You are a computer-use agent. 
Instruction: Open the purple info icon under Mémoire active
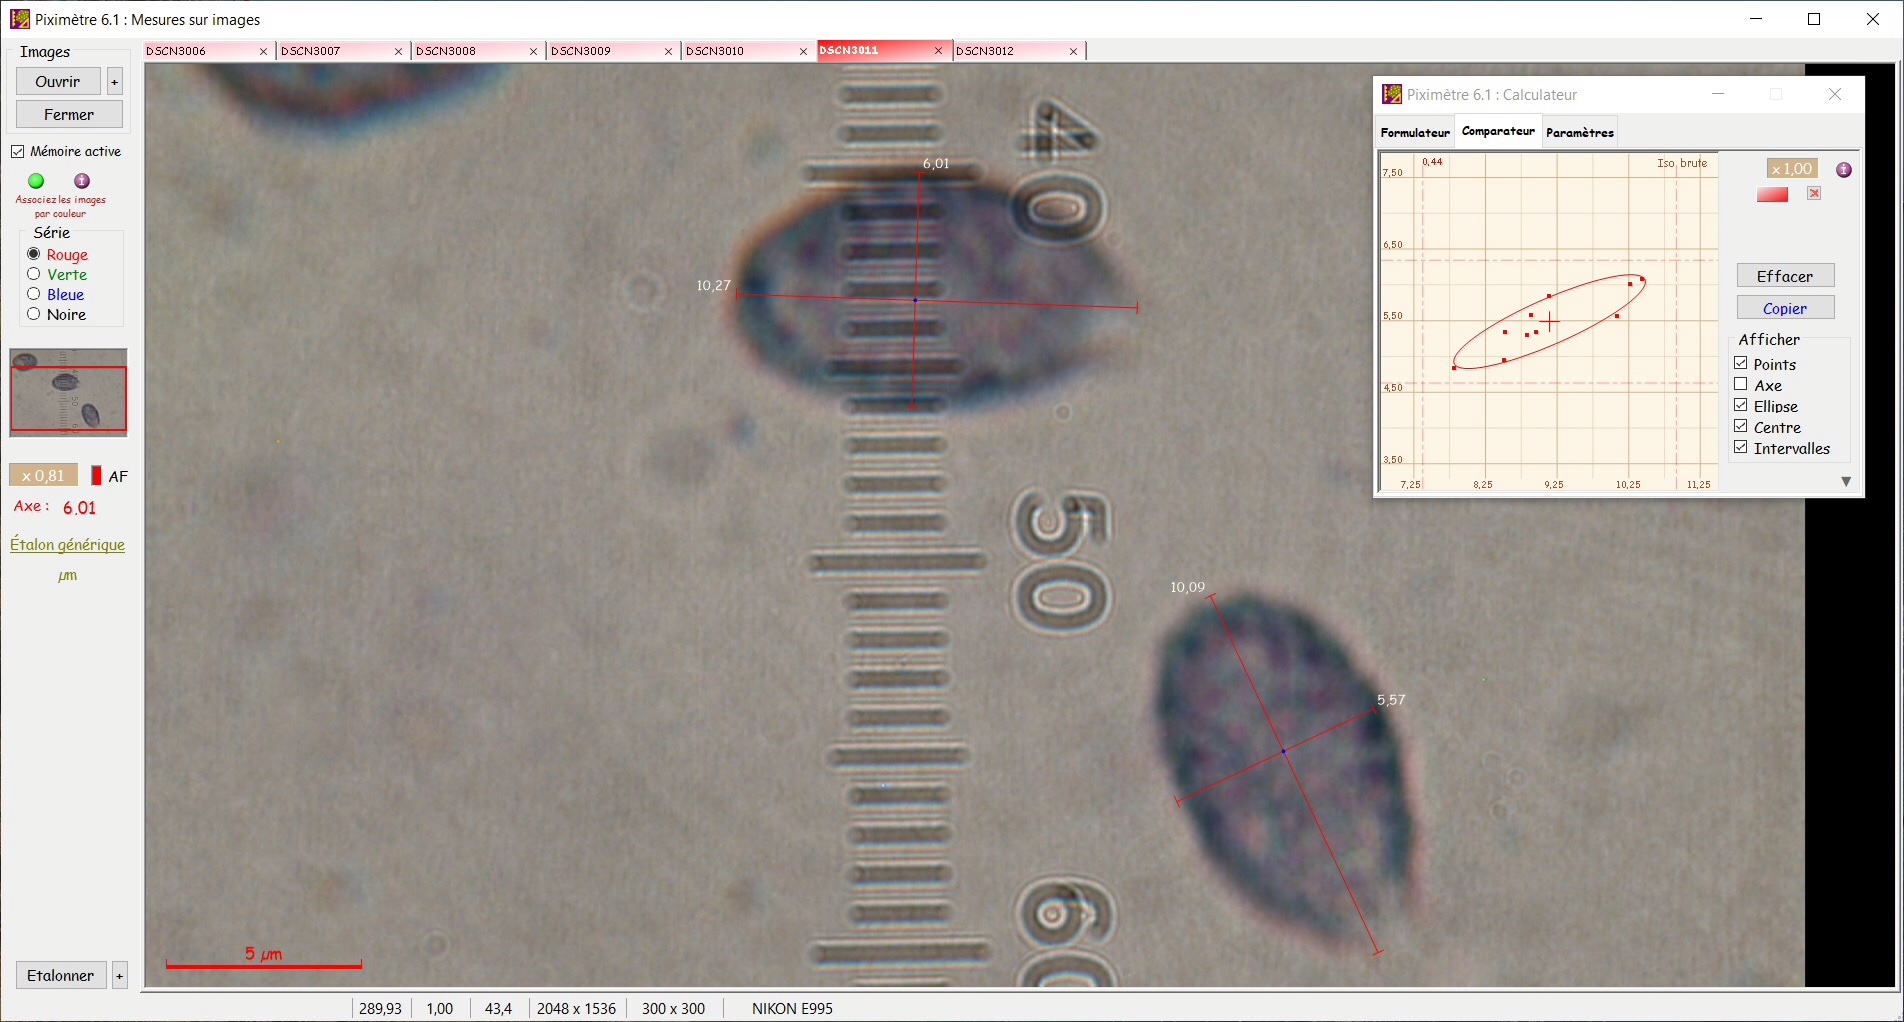(82, 181)
